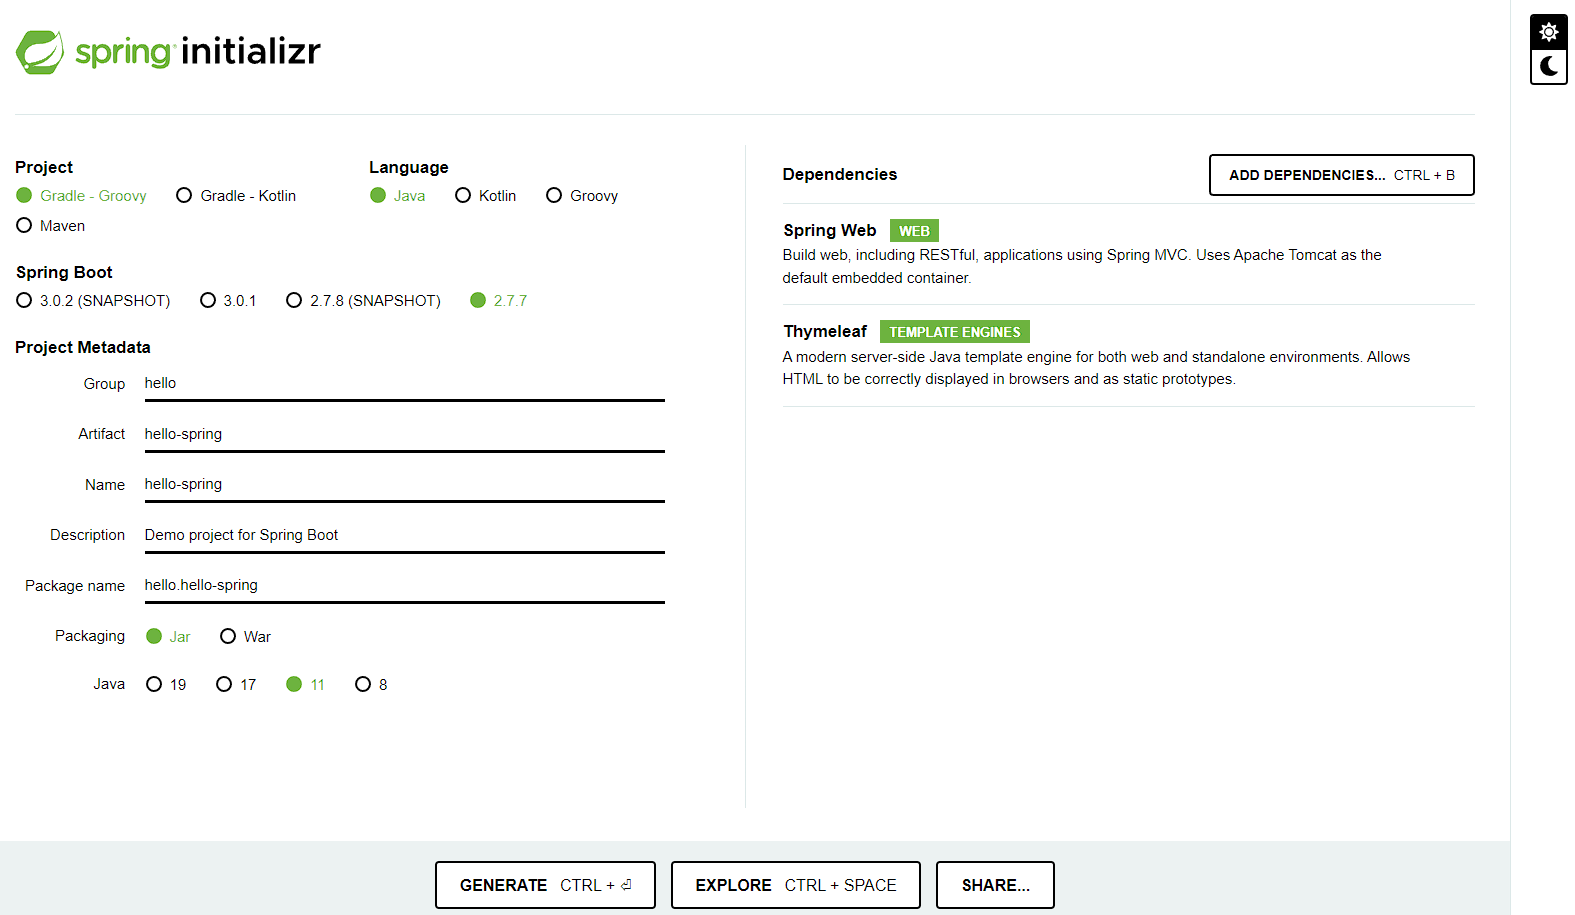Select Gradle - Kotlin project type
The width and height of the screenshot is (1575, 915).
pos(236,196)
